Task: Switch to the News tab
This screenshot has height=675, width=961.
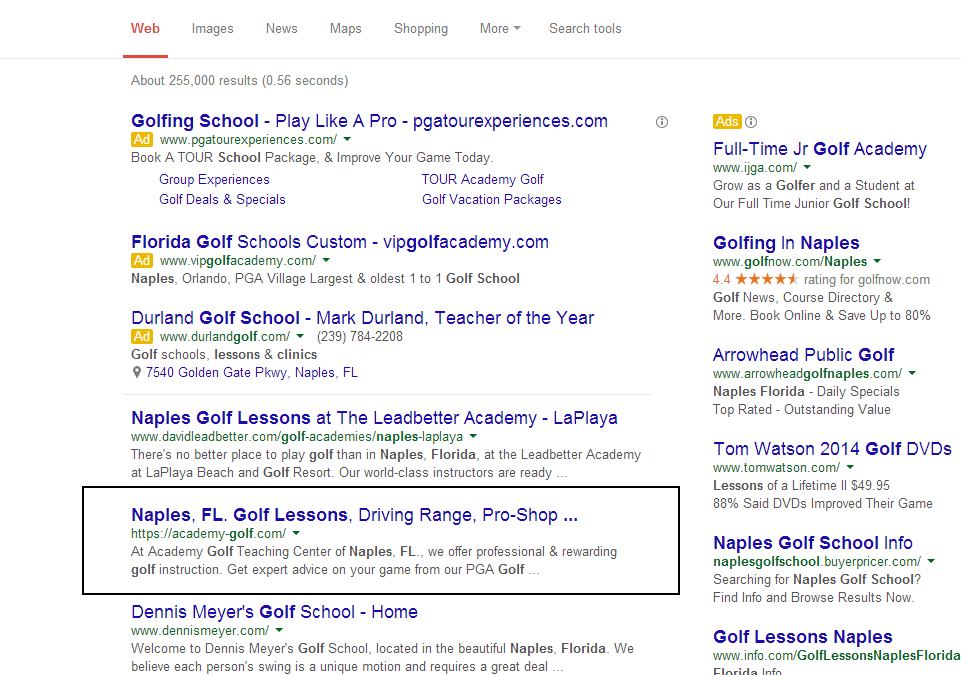Action: click(x=281, y=29)
